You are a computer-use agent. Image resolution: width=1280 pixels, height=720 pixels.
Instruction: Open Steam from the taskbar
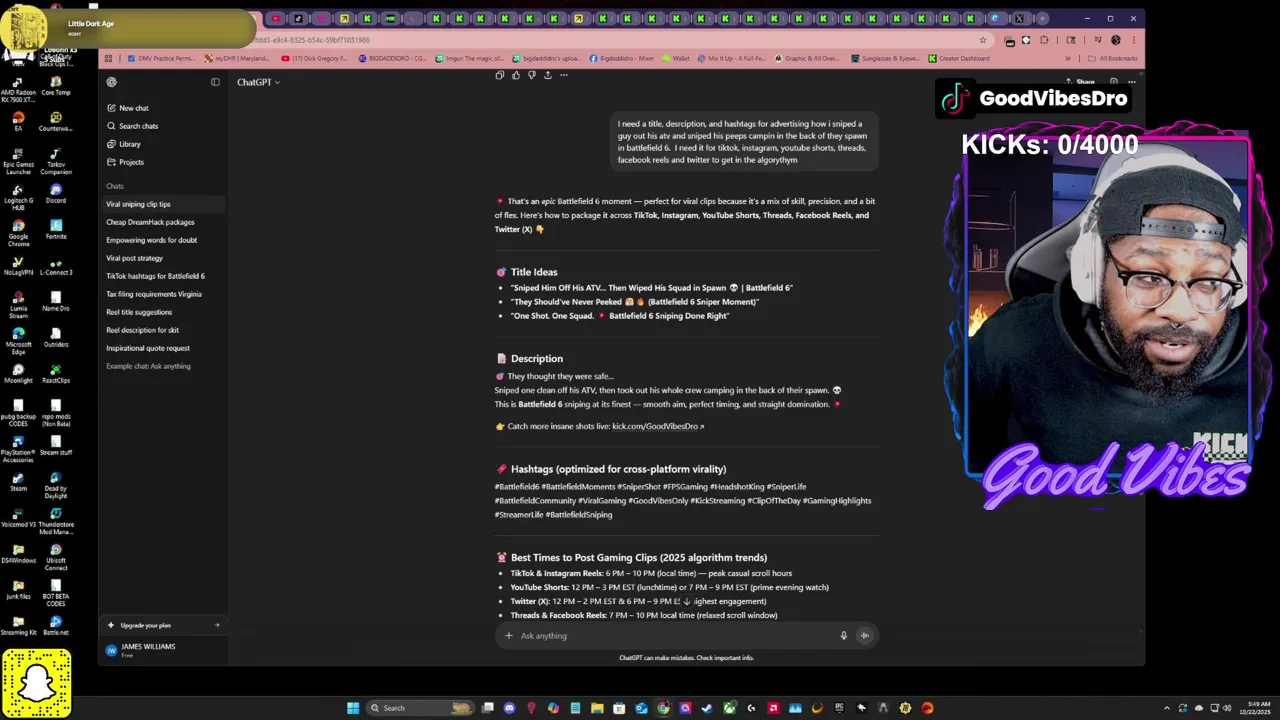point(707,708)
